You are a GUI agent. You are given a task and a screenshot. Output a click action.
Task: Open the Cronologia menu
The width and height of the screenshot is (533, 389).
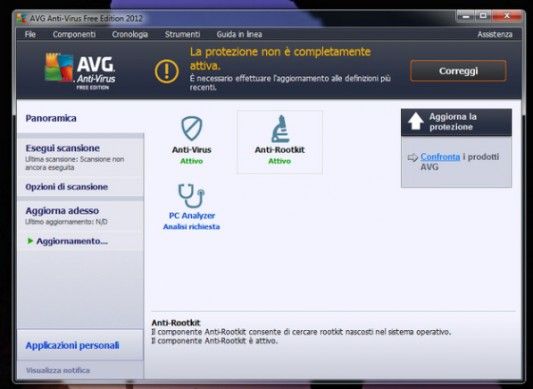(130, 34)
